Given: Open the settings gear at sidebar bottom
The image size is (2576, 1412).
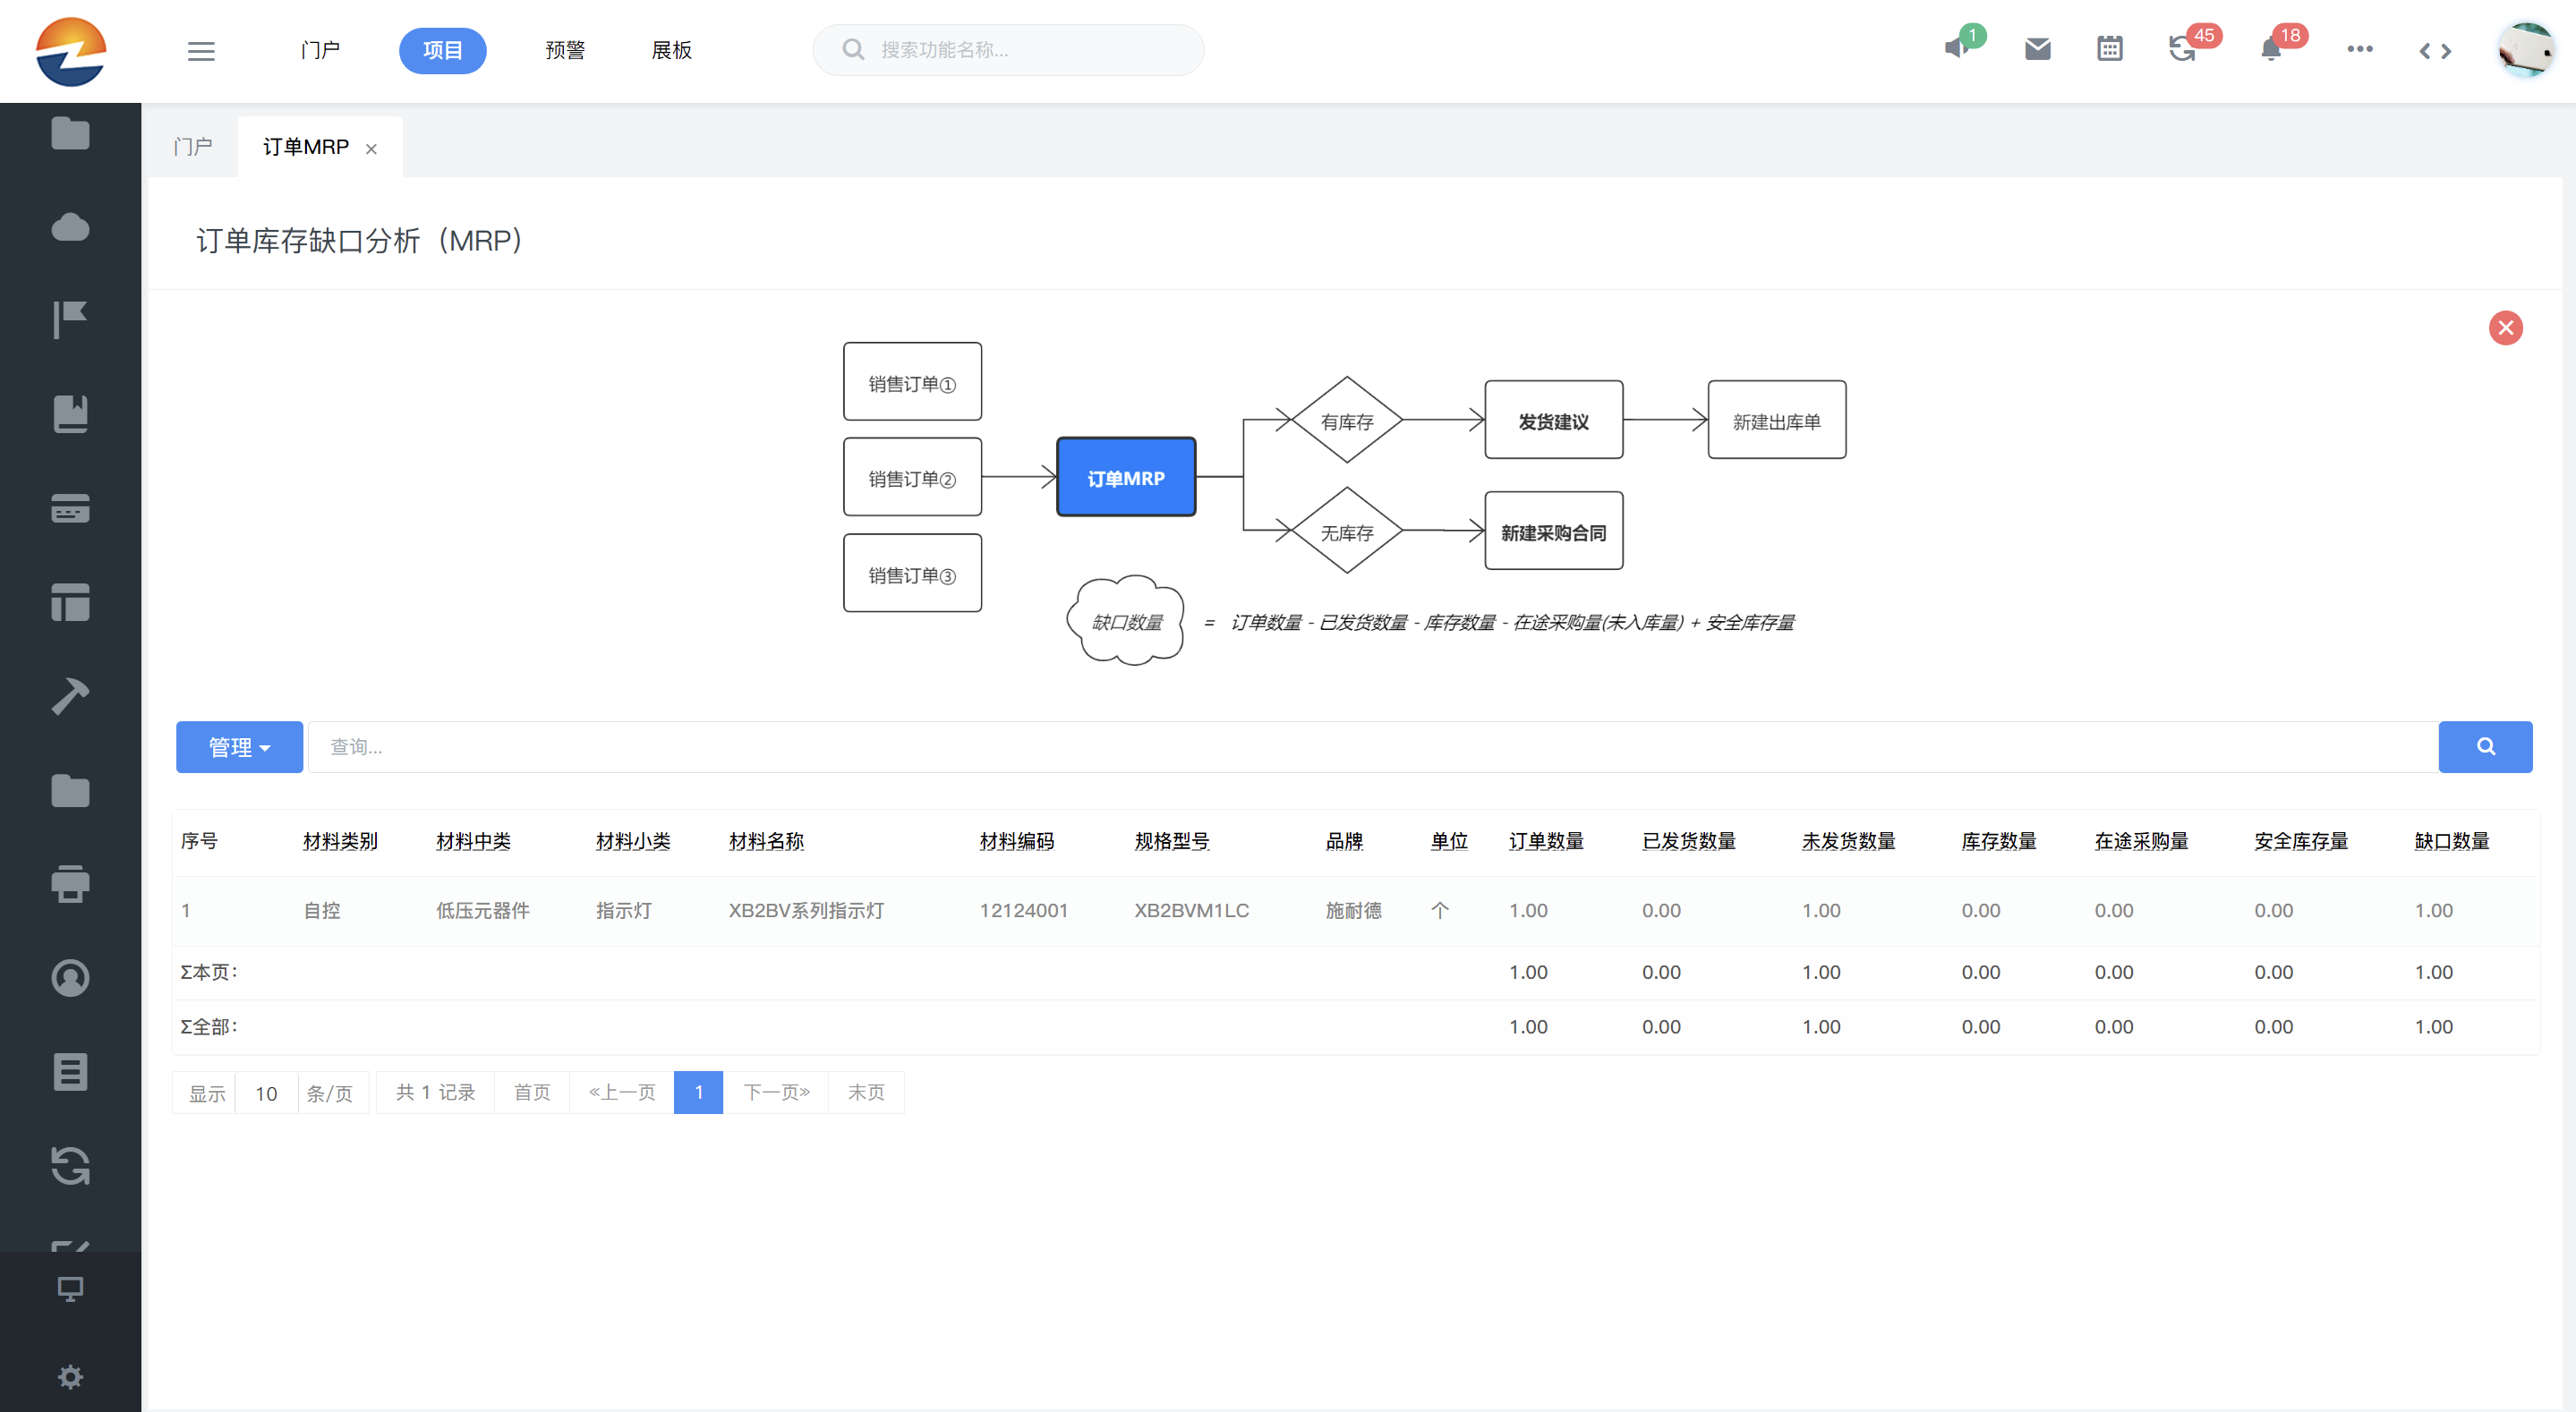Looking at the screenshot, I should 70,1377.
